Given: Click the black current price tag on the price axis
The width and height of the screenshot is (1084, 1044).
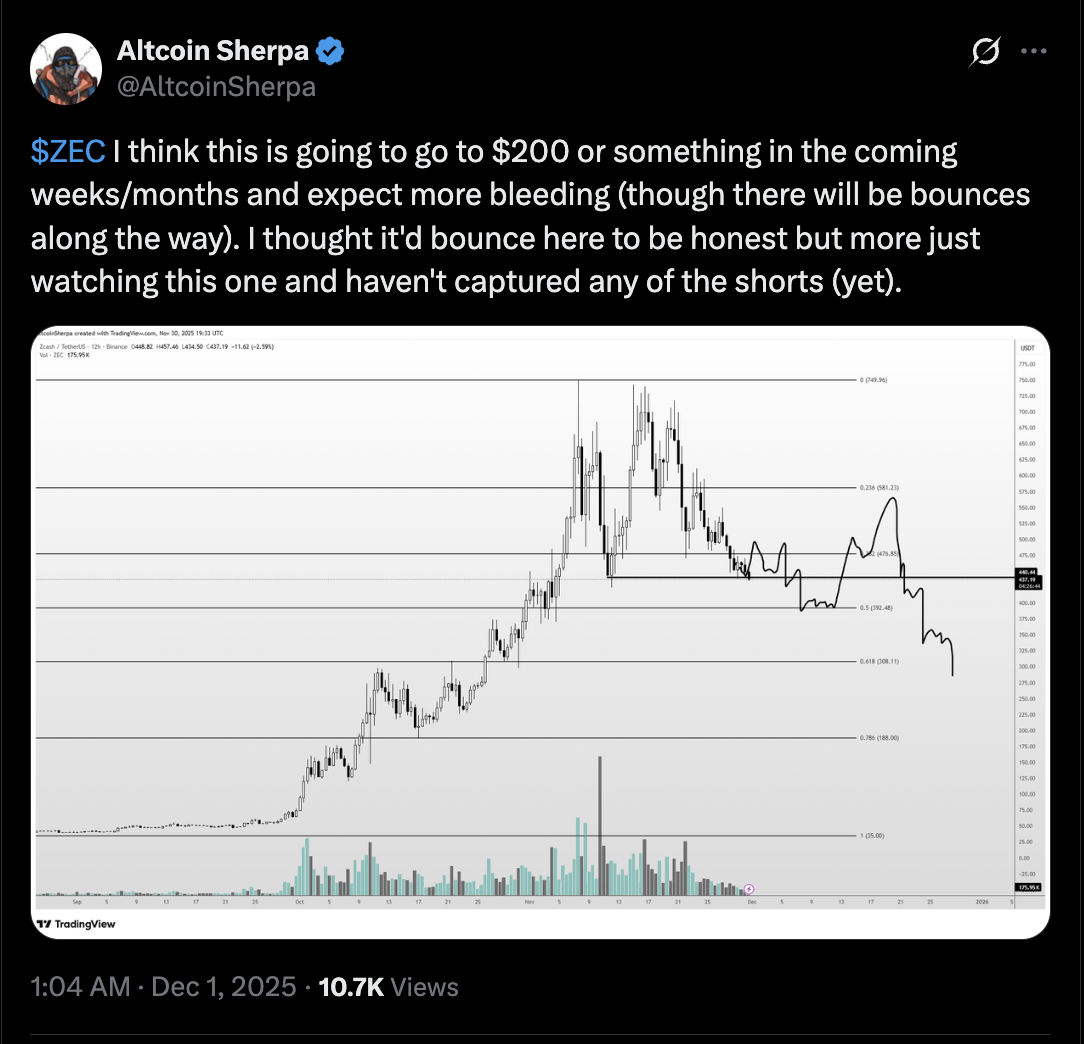Looking at the screenshot, I should point(1026,578).
